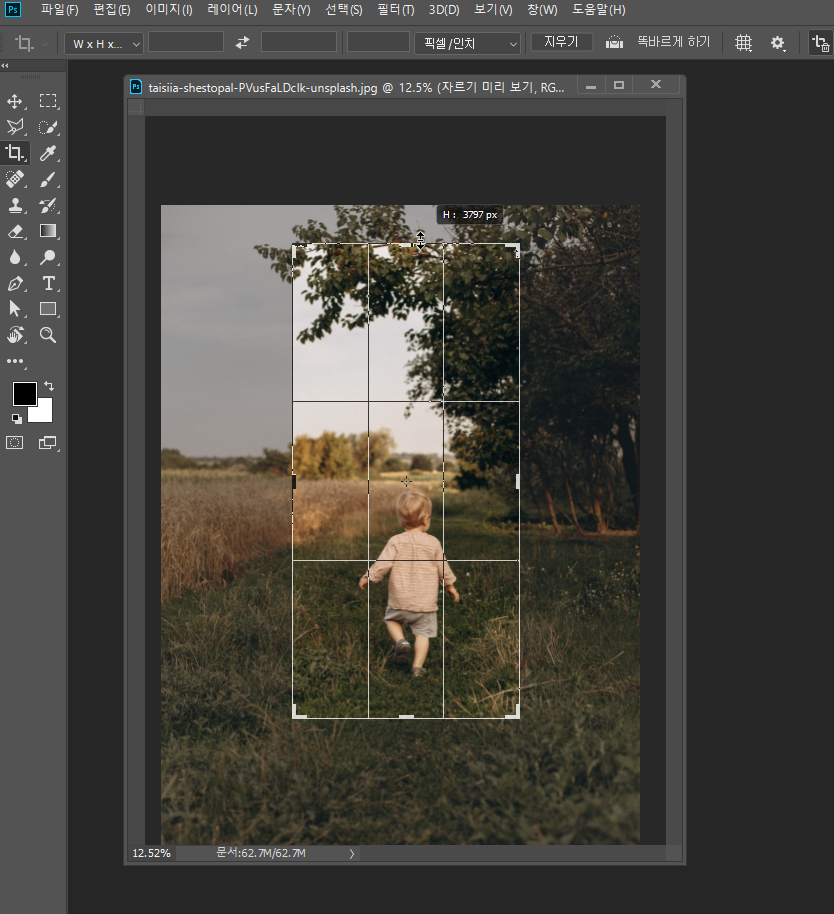Open the Edit Toolbar ellipsis menu
Viewport: 834px width, 914px height.
[x=15, y=361]
